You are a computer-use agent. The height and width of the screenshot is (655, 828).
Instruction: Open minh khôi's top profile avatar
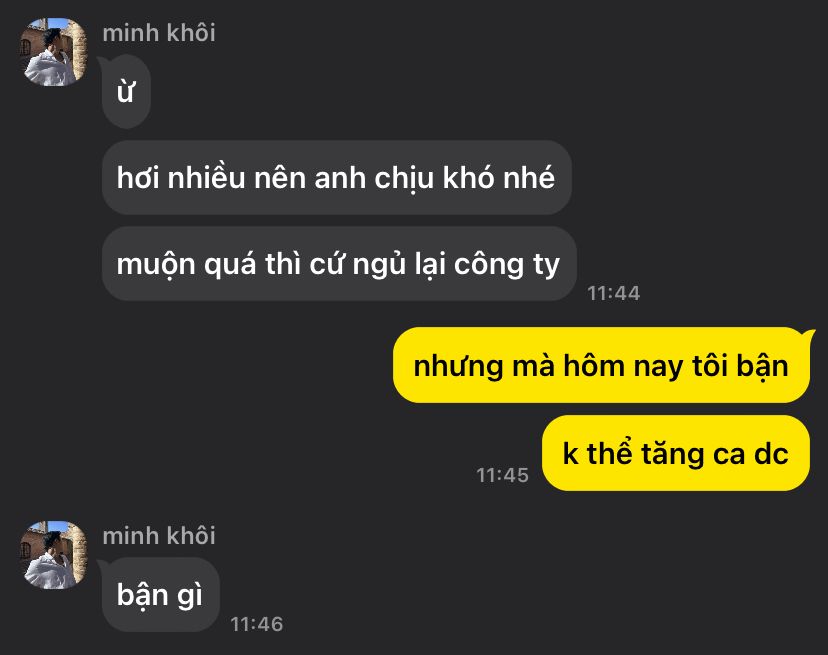coord(54,52)
